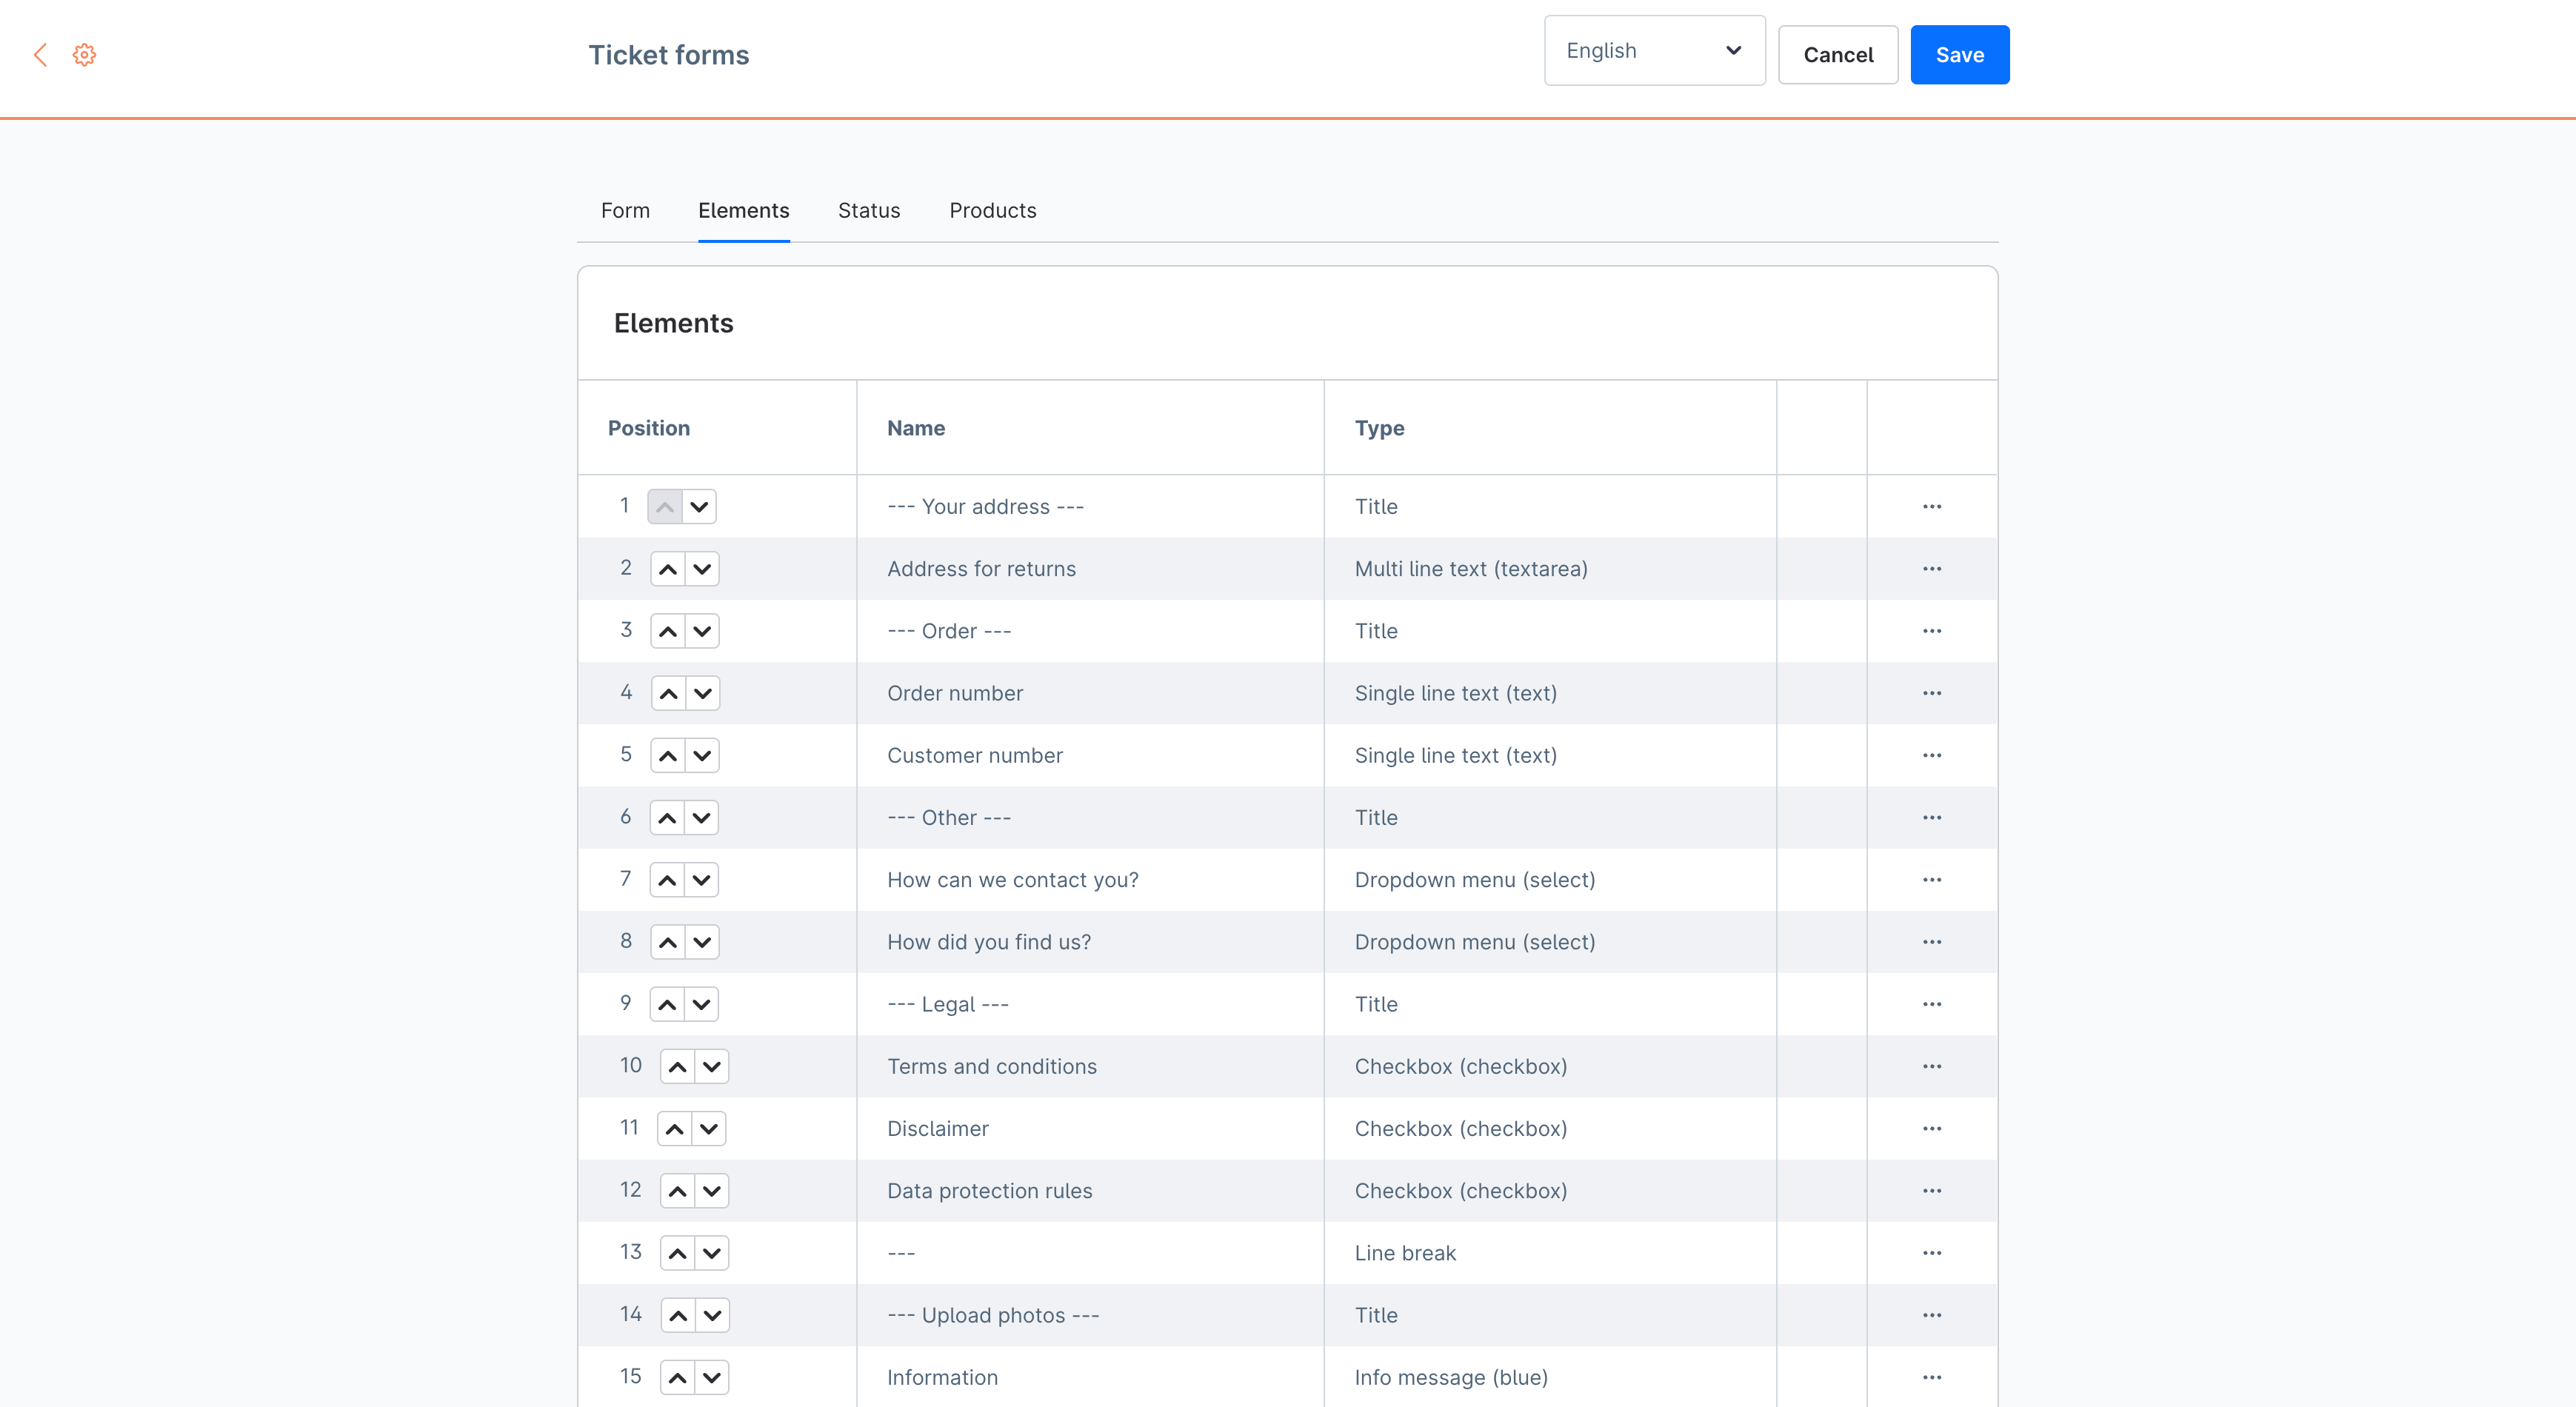Click the 'Customer number' name cell
2576x1407 pixels.
pyautogui.click(x=1091, y=756)
